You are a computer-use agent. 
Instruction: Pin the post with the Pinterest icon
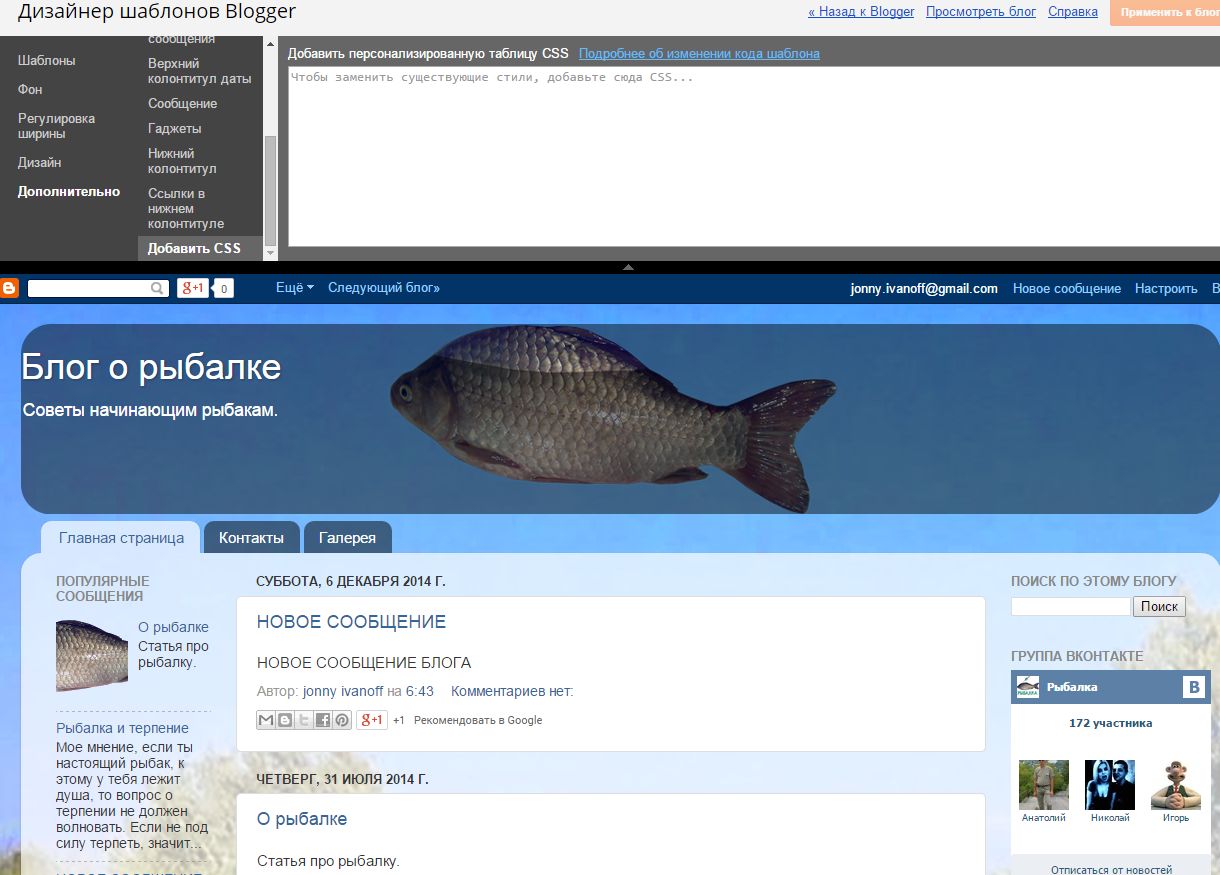click(342, 720)
